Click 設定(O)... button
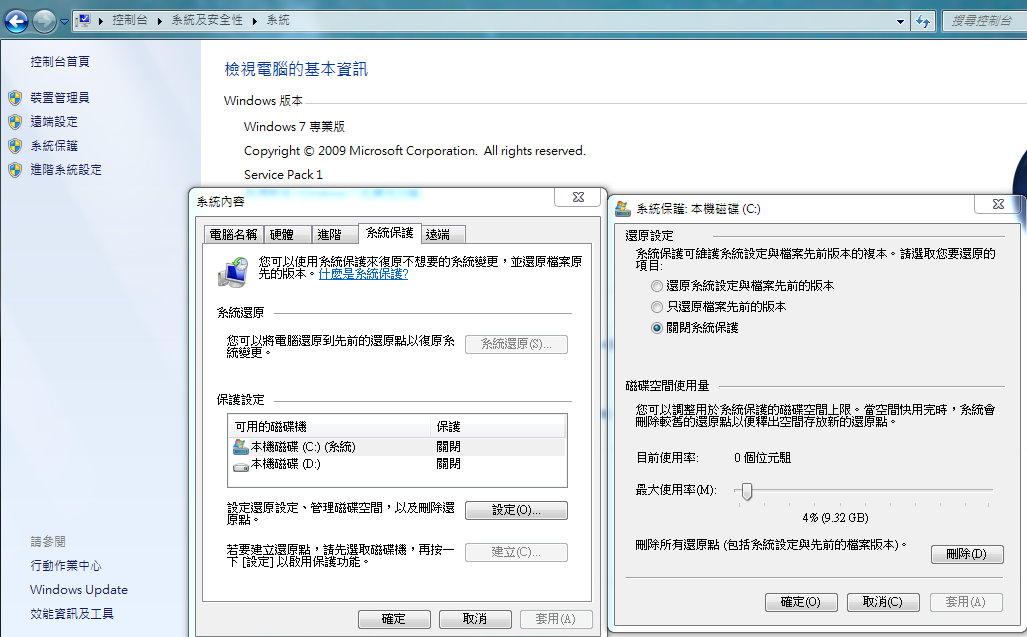This screenshot has width=1027, height=637. [x=516, y=511]
